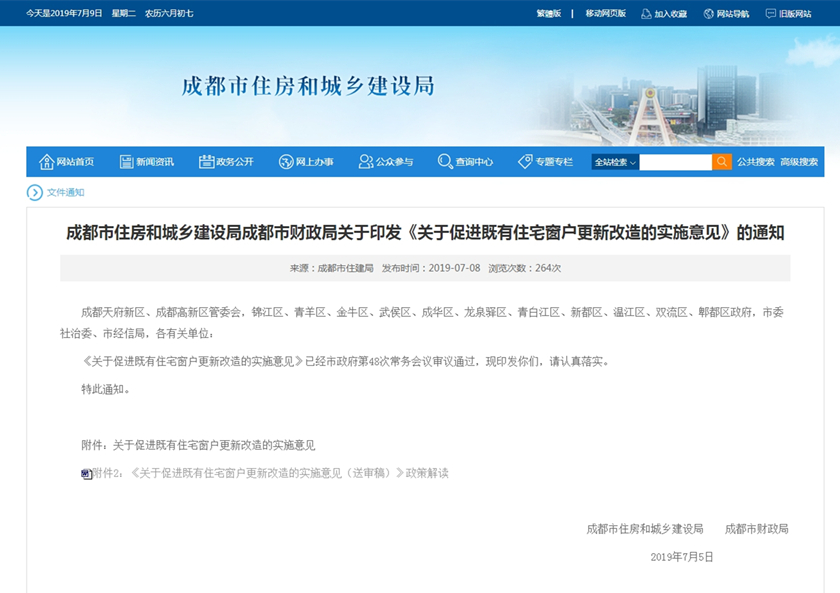840x593 pixels.
Task: Click the 特此通知。 paragraph
Action: [x=106, y=389]
